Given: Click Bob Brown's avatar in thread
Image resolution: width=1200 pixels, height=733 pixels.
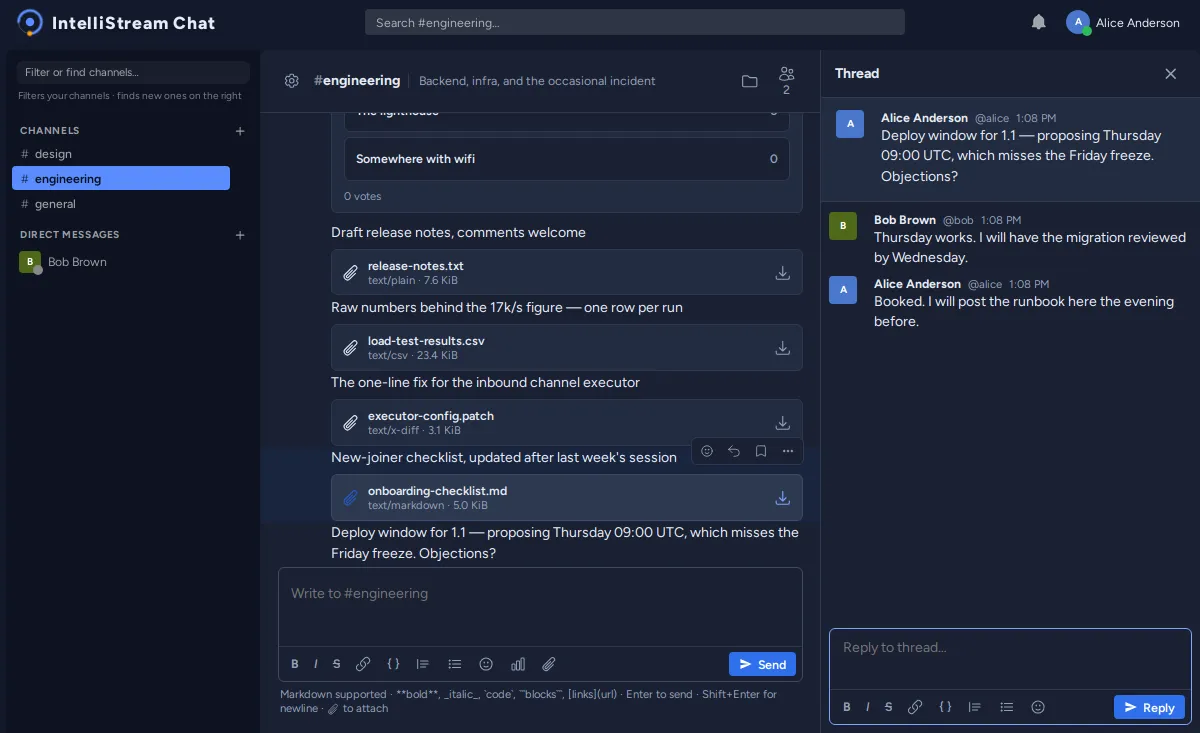Looking at the screenshot, I should 843,226.
